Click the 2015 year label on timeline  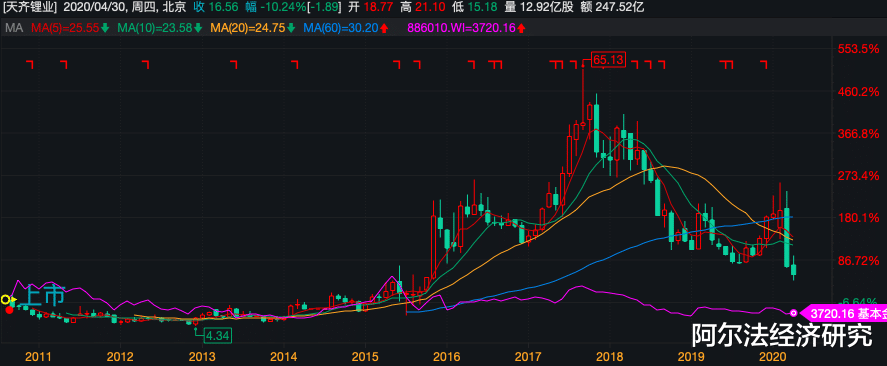click(x=365, y=356)
